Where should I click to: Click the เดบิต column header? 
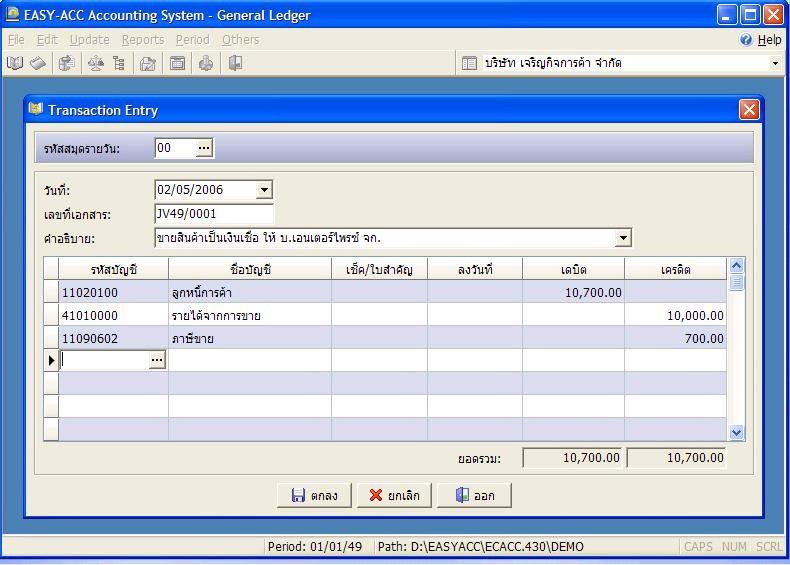(574, 269)
